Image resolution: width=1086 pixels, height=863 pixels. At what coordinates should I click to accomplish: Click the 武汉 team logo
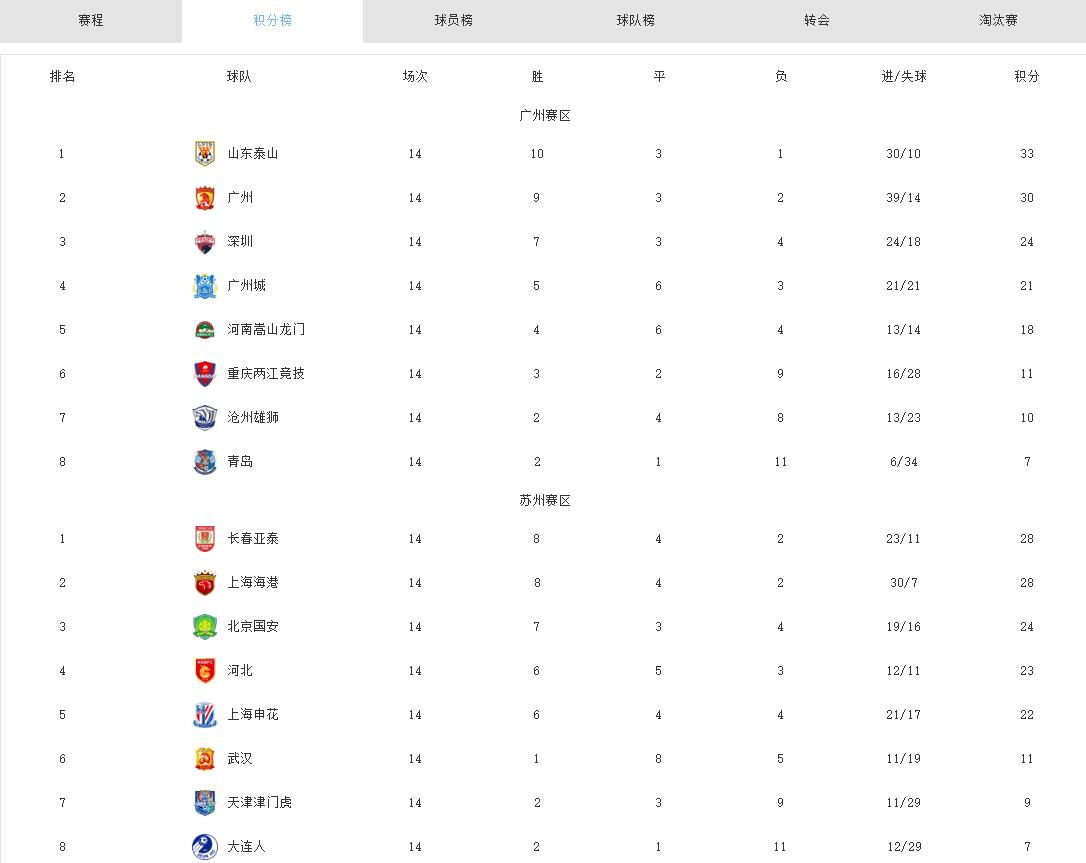click(204, 759)
